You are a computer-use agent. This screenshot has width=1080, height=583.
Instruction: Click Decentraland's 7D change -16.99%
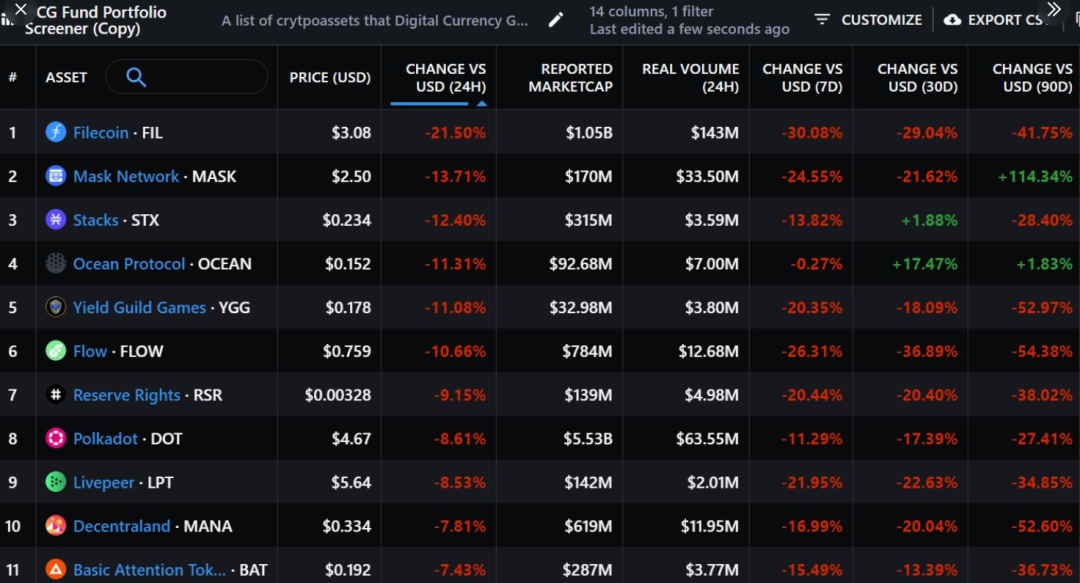coord(811,526)
